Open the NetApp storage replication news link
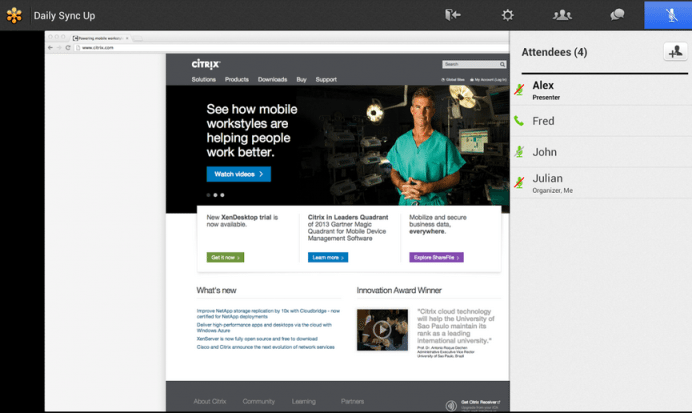The image size is (692, 413). coord(268,314)
